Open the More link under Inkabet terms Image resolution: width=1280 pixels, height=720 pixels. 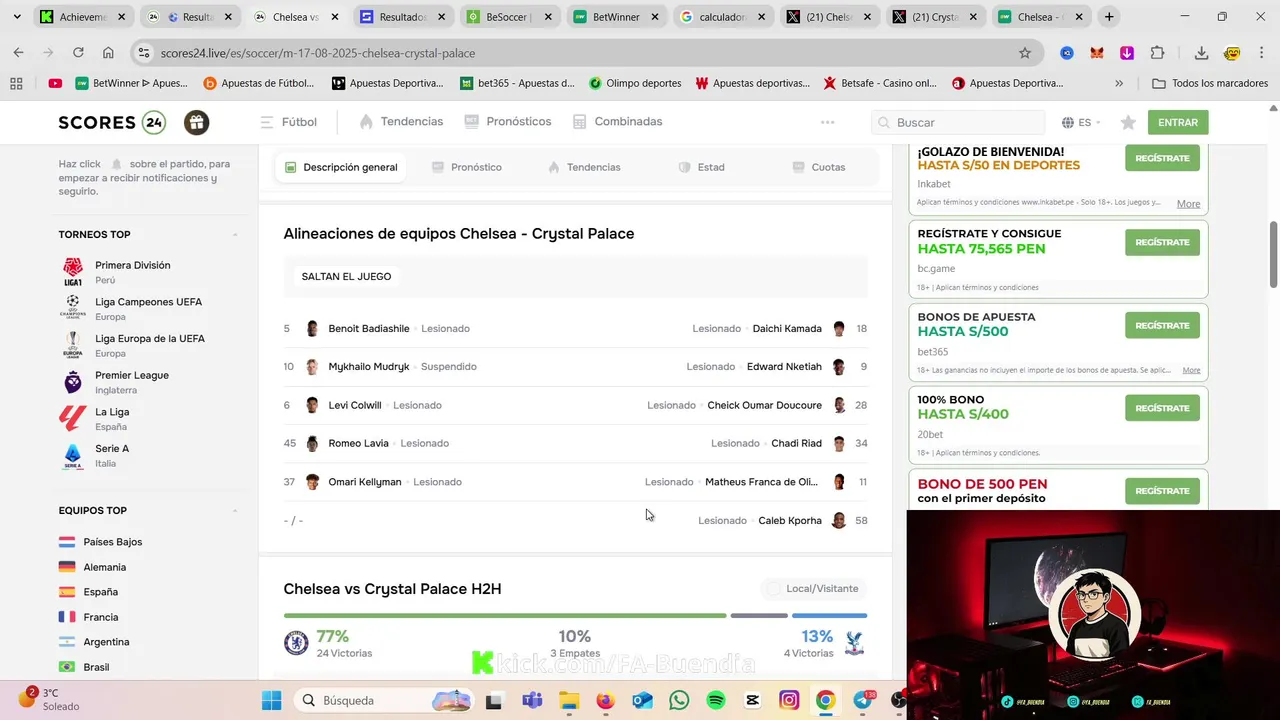[x=1188, y=204]
